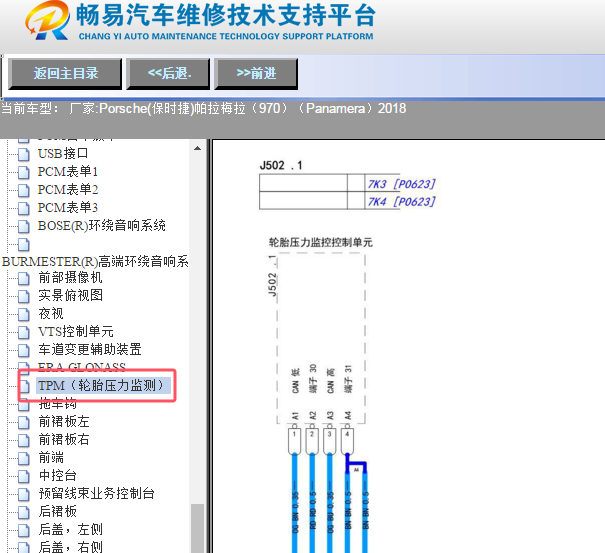
Task: Click connector pin 4 below A4
Action: 347,440
